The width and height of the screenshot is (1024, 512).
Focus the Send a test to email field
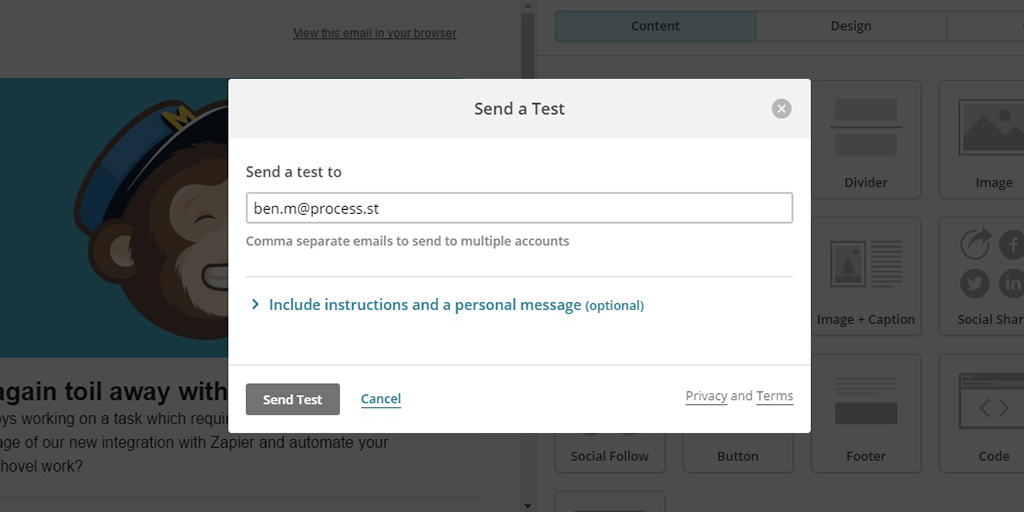[519, 208]
